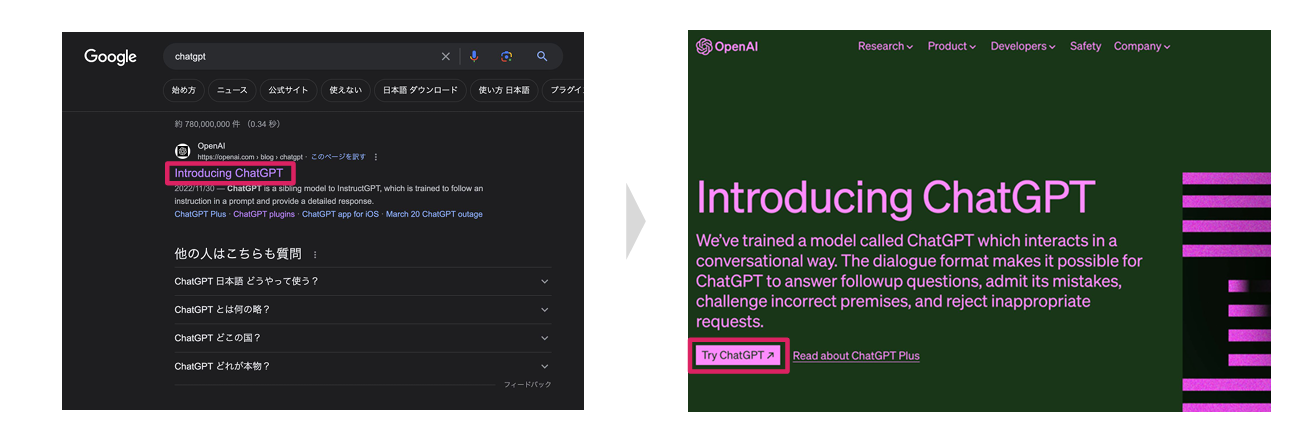Open the 'Introducing ChatGPT' search result link
1312x433 pixels.
pos(229,173)
